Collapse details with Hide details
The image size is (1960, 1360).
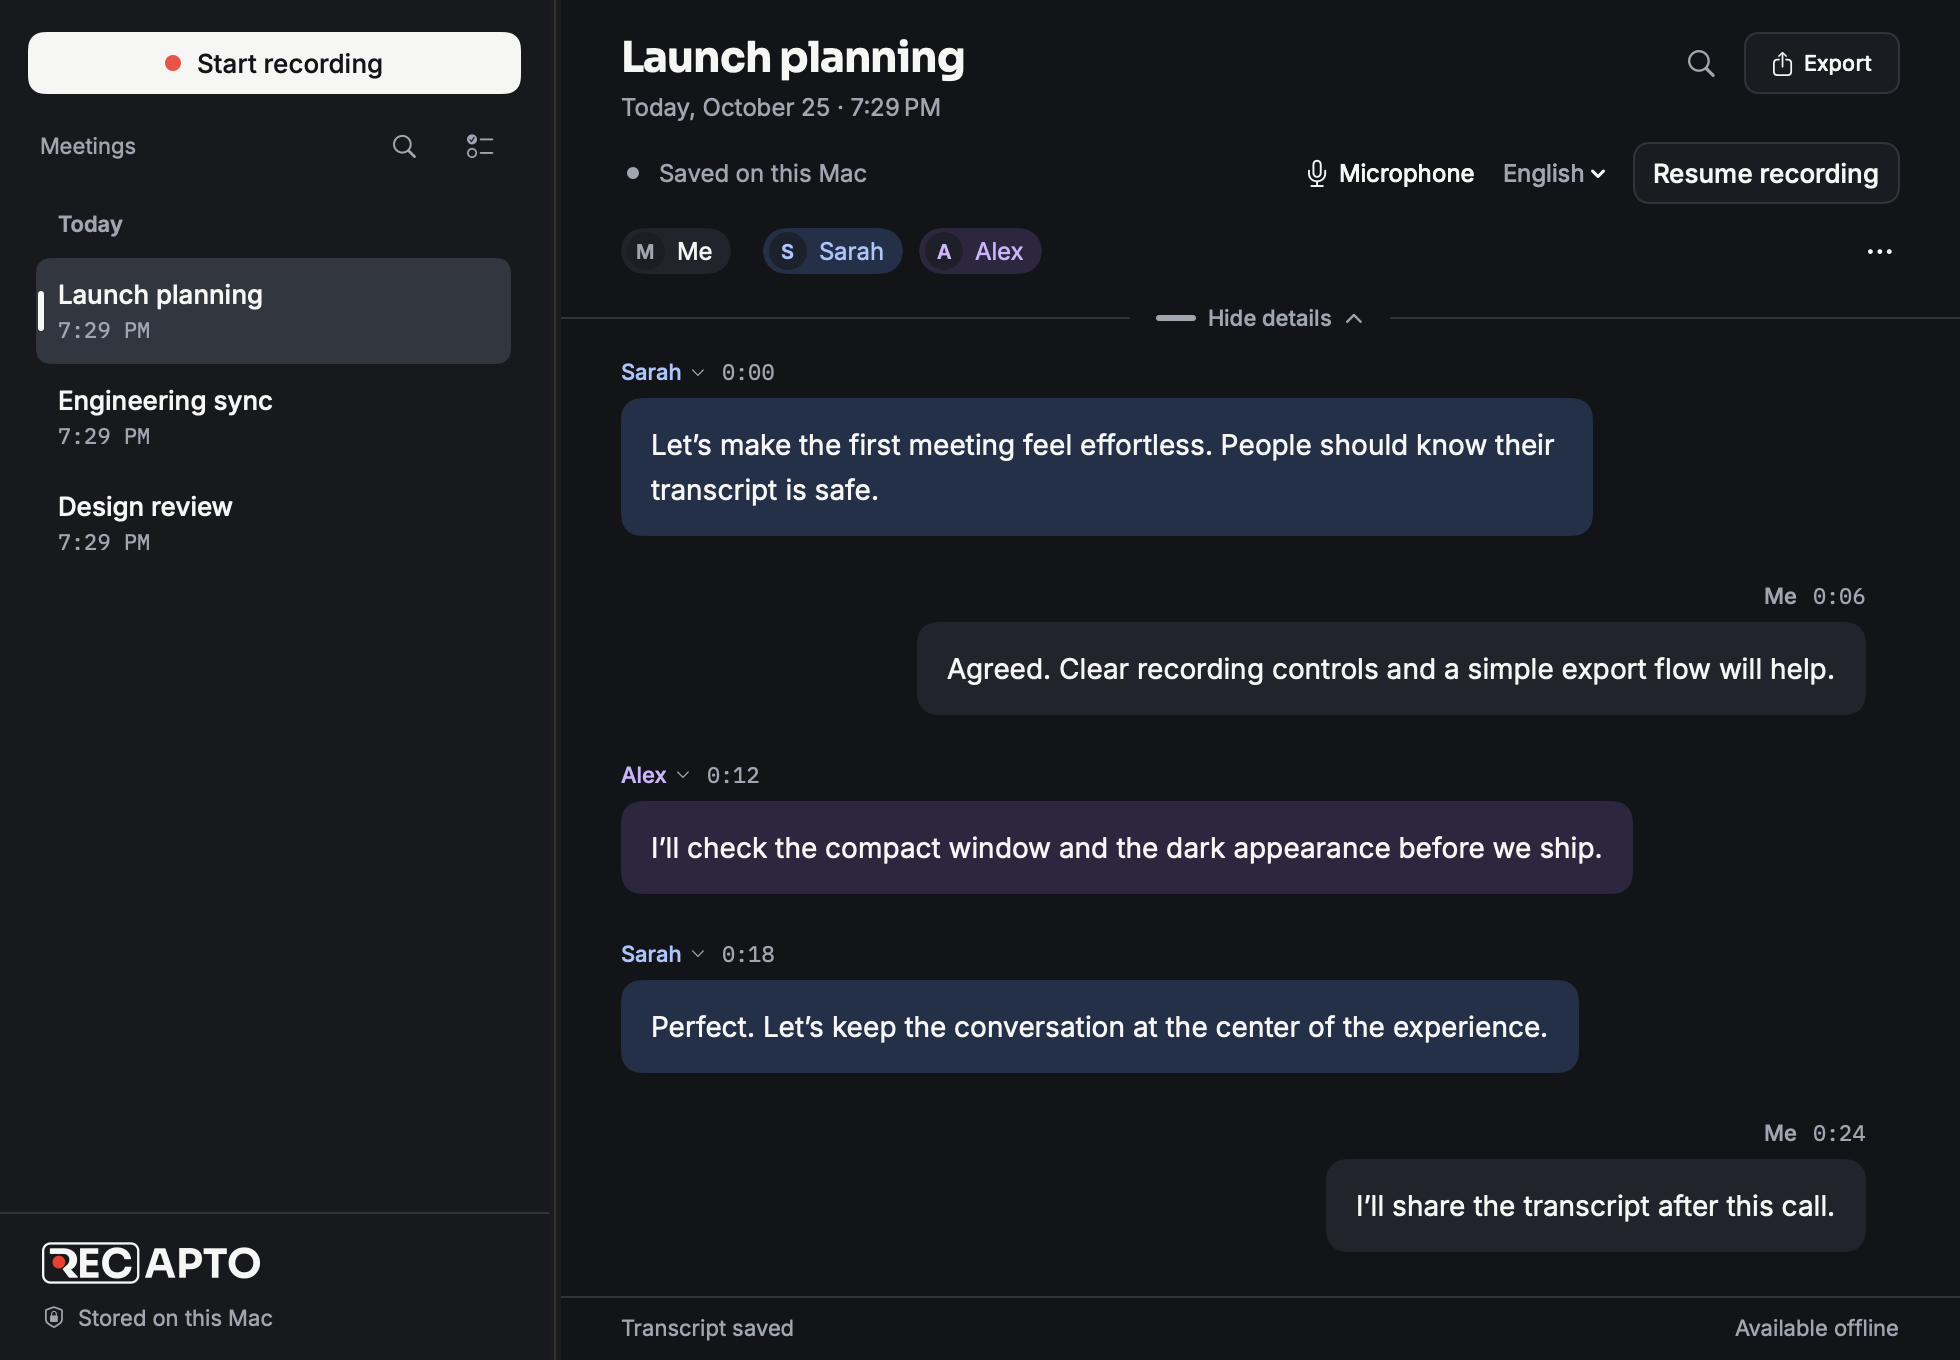tap(1260, 318)
